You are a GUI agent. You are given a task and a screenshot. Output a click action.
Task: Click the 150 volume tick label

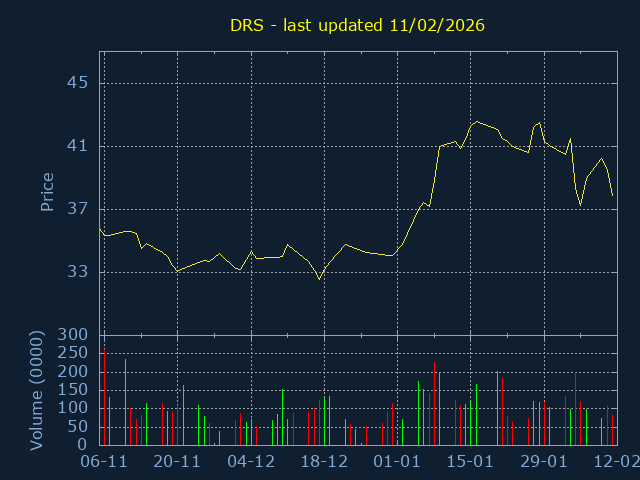click(x=72, y=390)
